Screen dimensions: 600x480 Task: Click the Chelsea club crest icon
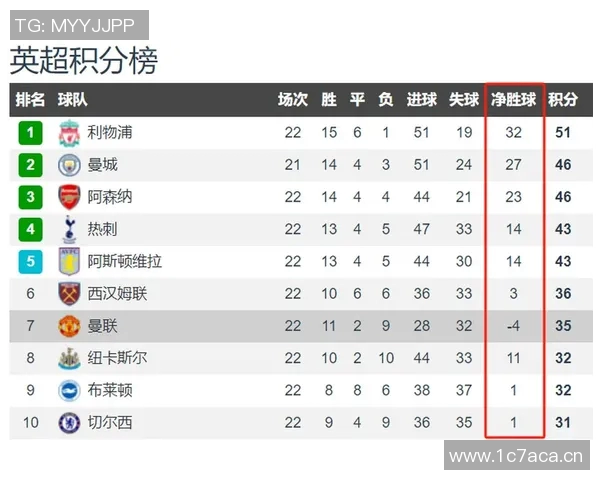[69, 423]
